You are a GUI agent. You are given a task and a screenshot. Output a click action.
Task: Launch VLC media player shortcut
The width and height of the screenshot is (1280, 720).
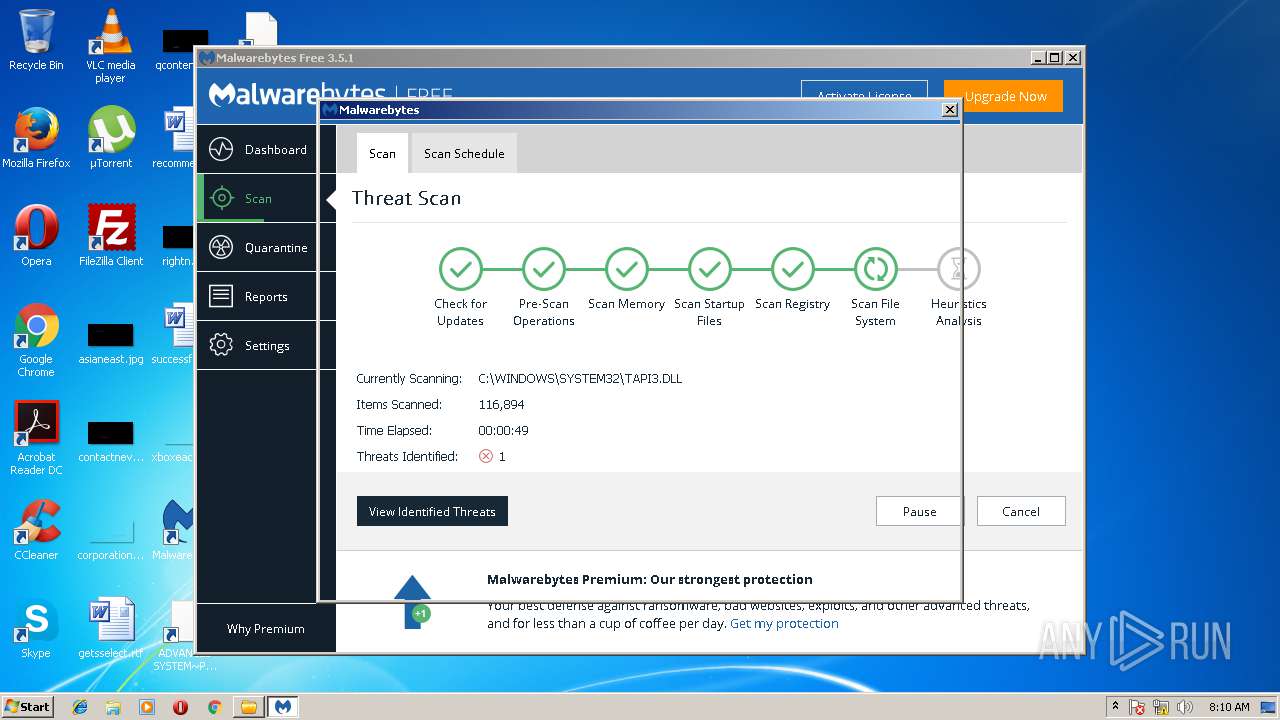tap(110, 46)
